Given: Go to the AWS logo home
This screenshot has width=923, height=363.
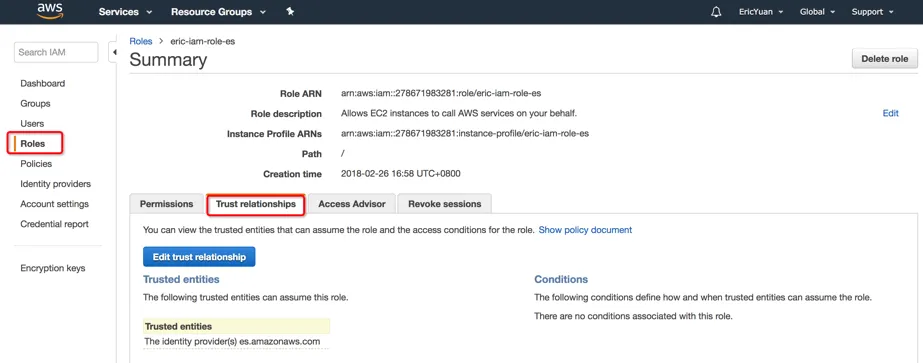Looking at the screenshot, I should tap(49, 11).
